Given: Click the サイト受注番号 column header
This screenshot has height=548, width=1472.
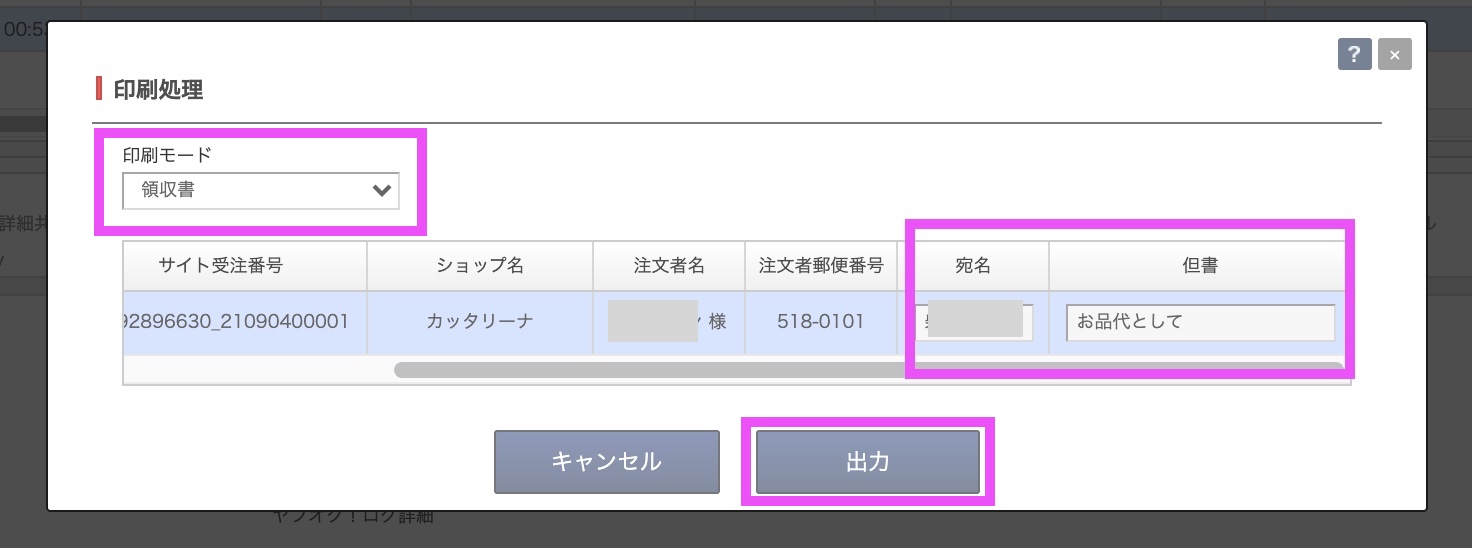Looking at the screenshot, I should point(244,266).
